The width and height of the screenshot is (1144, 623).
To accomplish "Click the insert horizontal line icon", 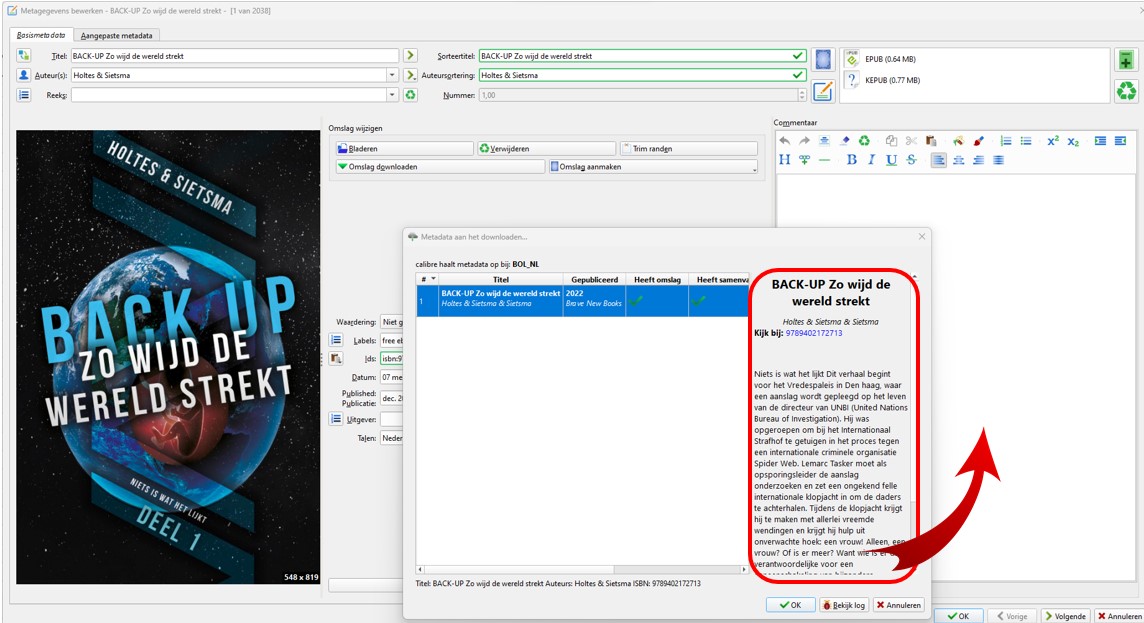I will (824, 160).
